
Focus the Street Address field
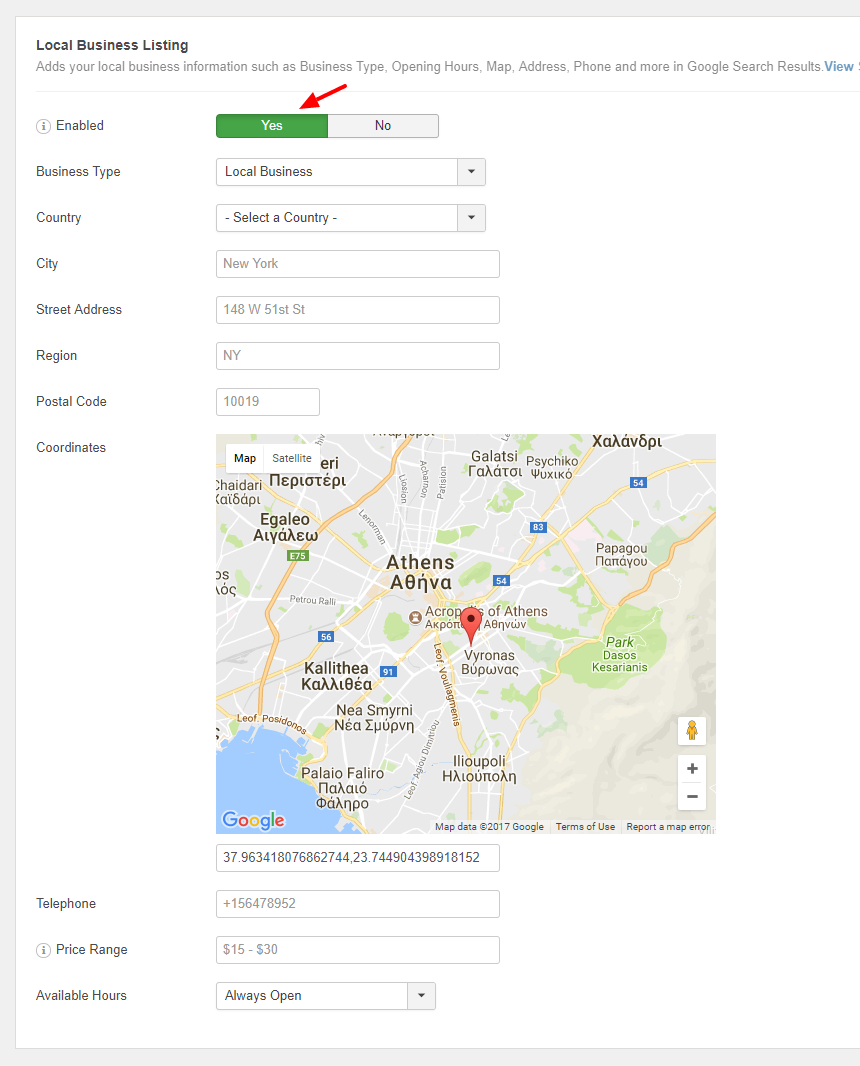pos(358,310)
